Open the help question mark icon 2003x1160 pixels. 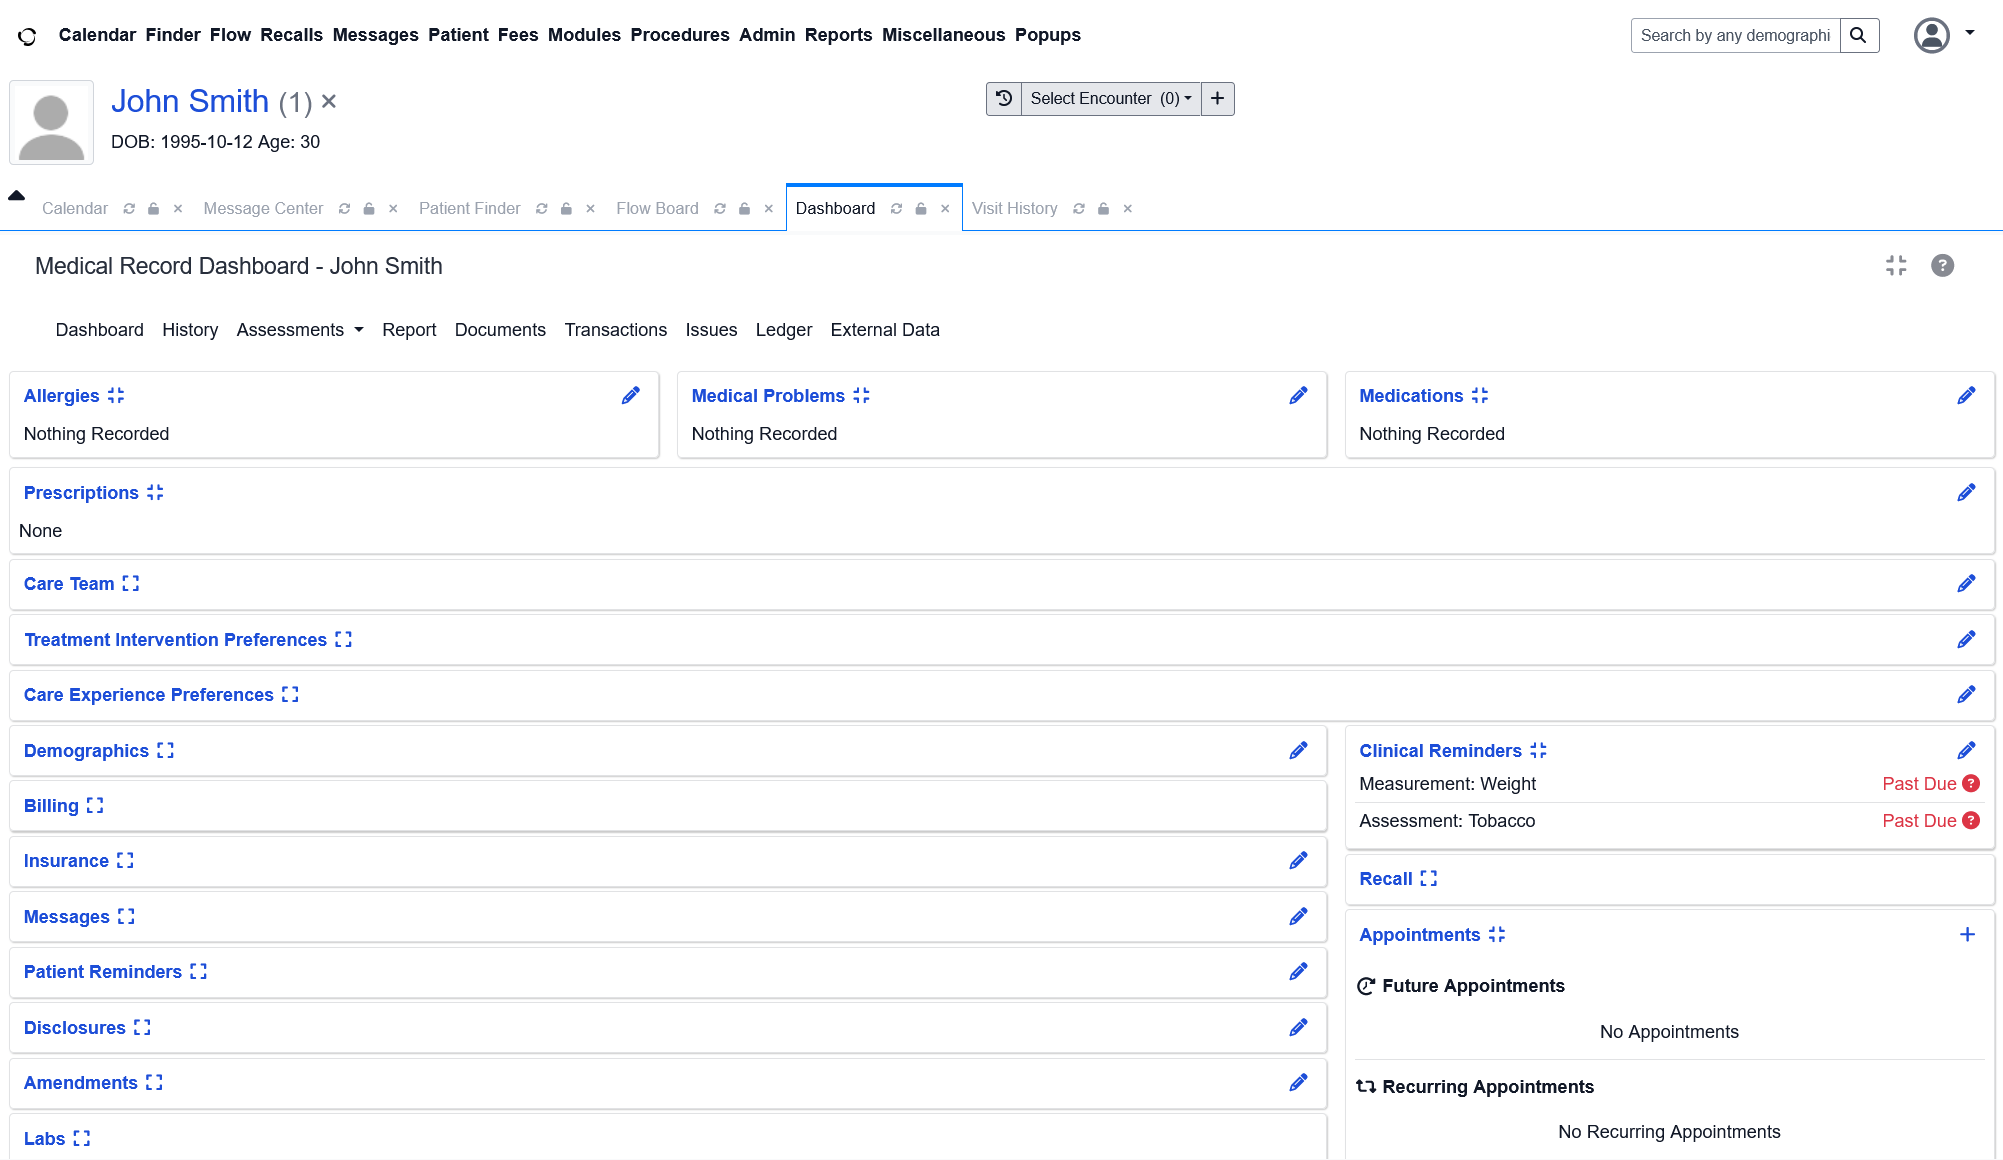coord(1942,265)
